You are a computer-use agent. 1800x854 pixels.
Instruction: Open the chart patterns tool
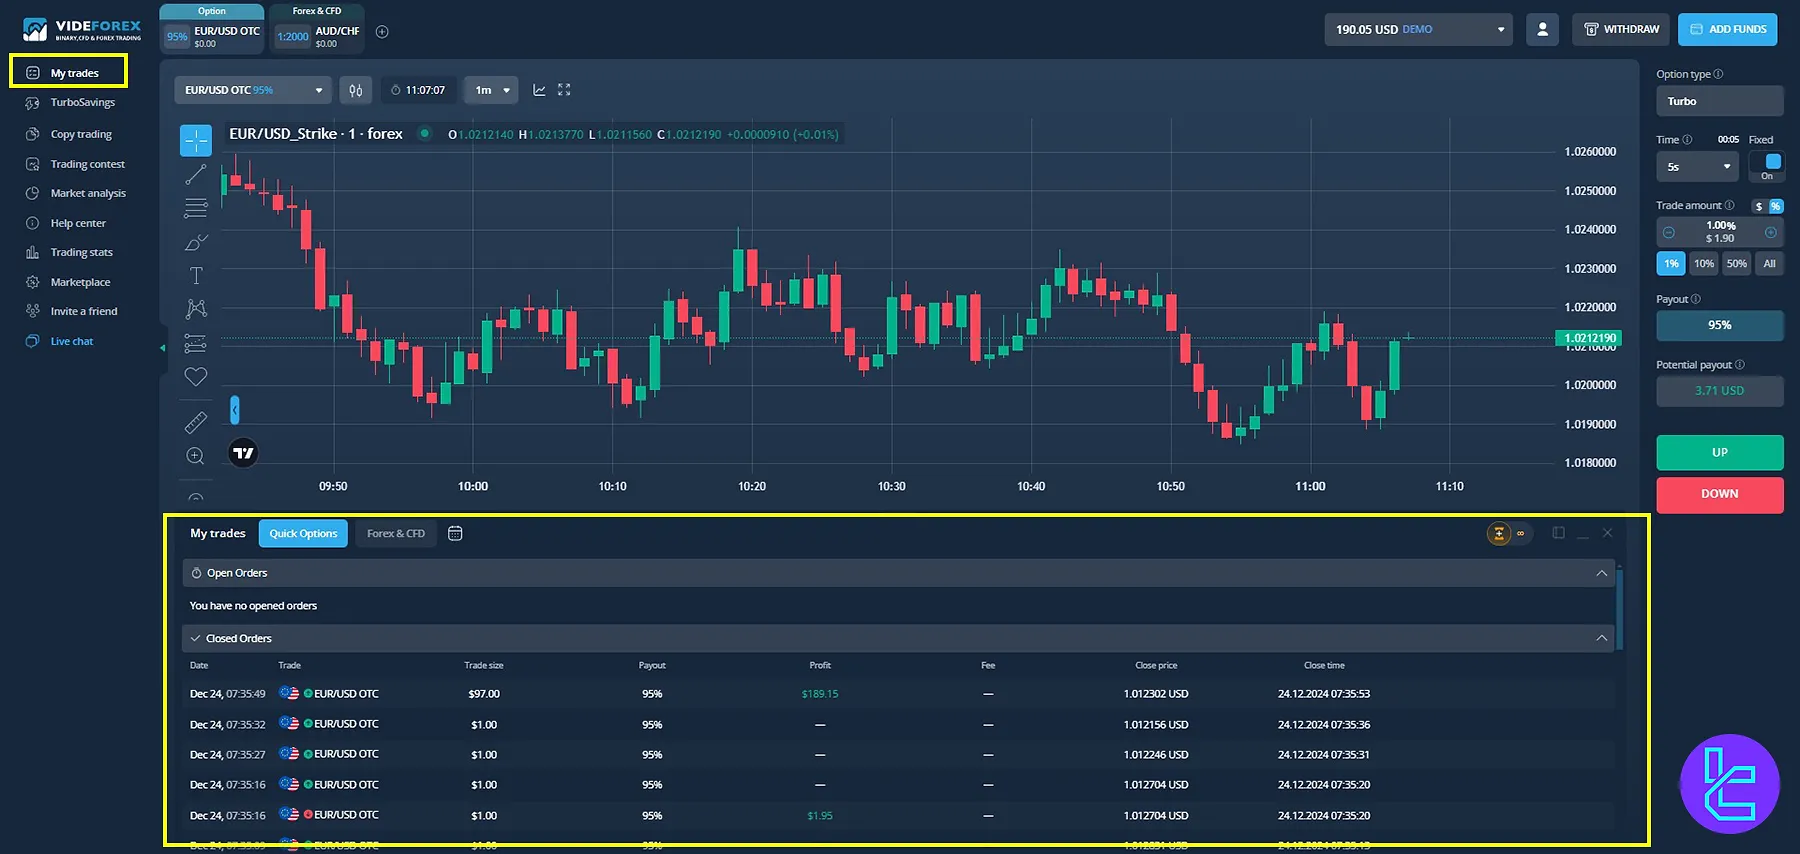[x=196, y=309]
